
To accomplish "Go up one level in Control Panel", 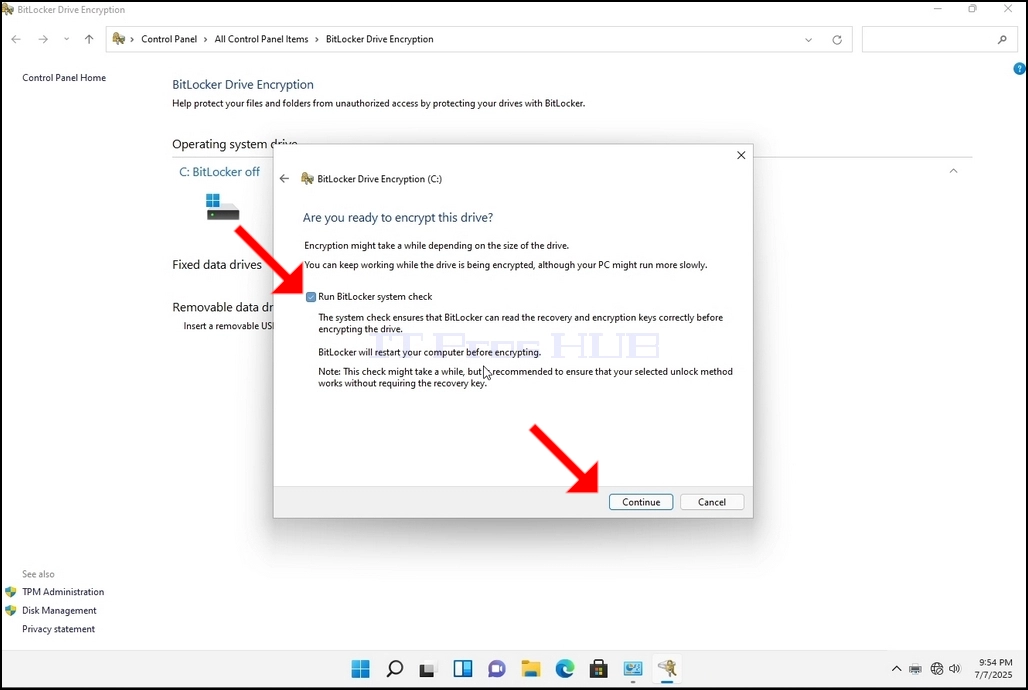I will tap(89, 39).
